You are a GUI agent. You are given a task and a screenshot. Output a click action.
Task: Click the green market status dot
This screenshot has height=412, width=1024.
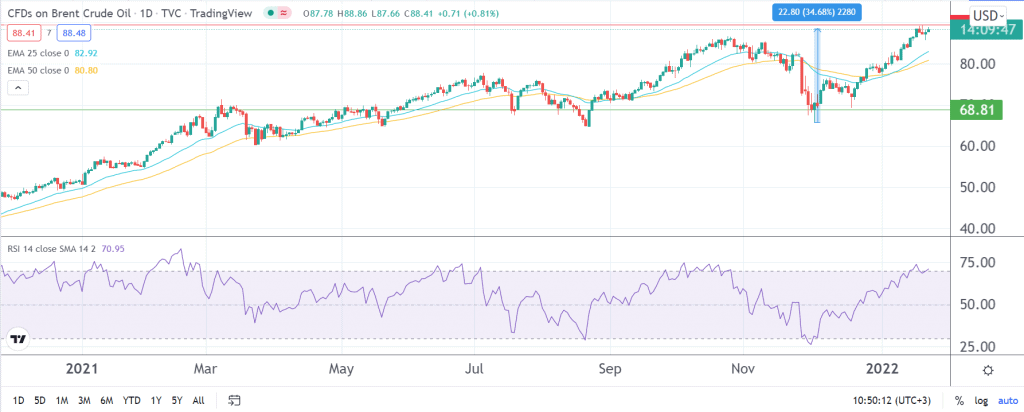[x=271, y=12]
